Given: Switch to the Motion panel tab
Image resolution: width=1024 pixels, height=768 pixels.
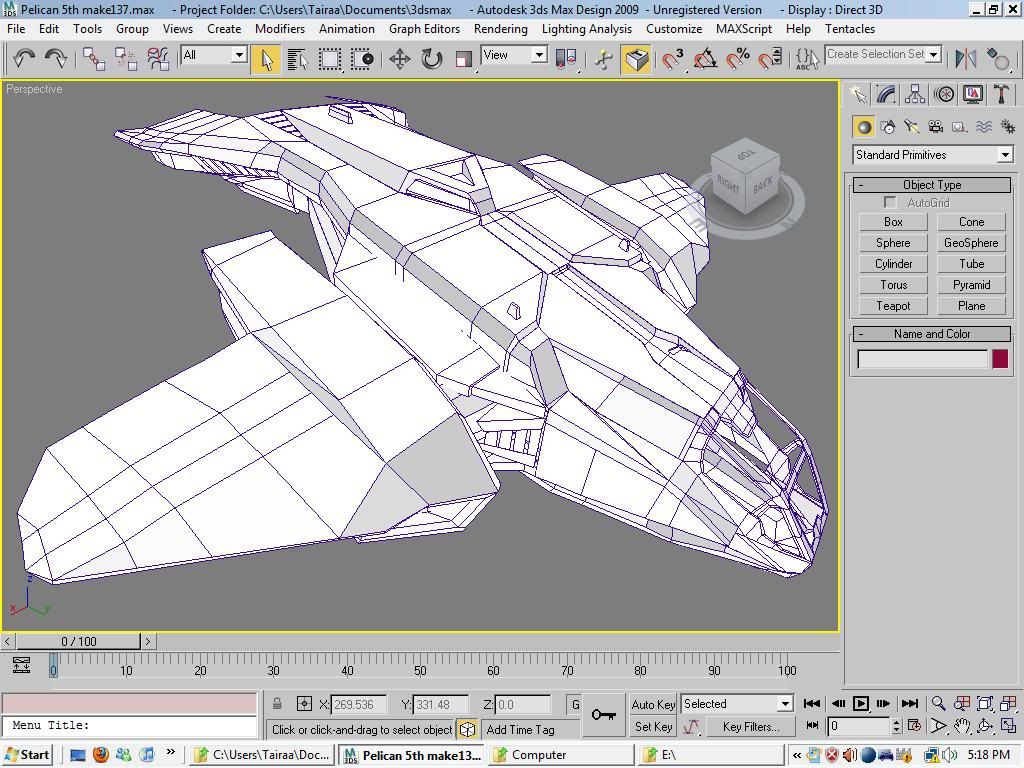Looking at the screenshot, I should 944,95.
